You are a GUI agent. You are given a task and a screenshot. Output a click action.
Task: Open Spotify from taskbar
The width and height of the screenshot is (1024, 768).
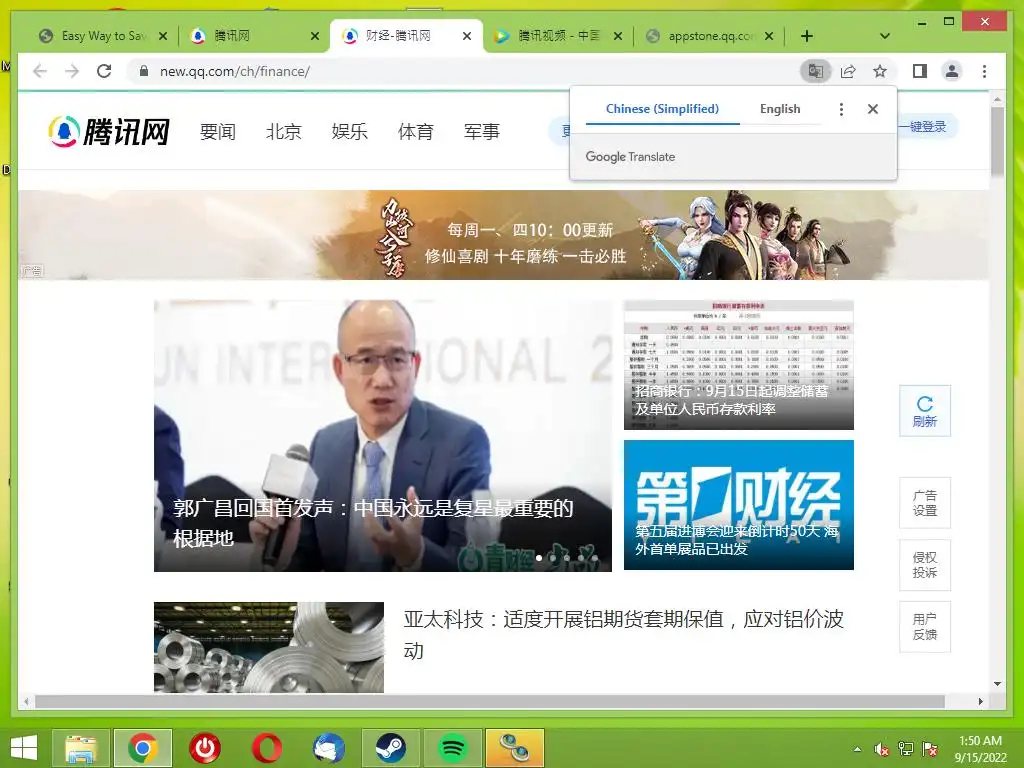click(x=453, y=748)
